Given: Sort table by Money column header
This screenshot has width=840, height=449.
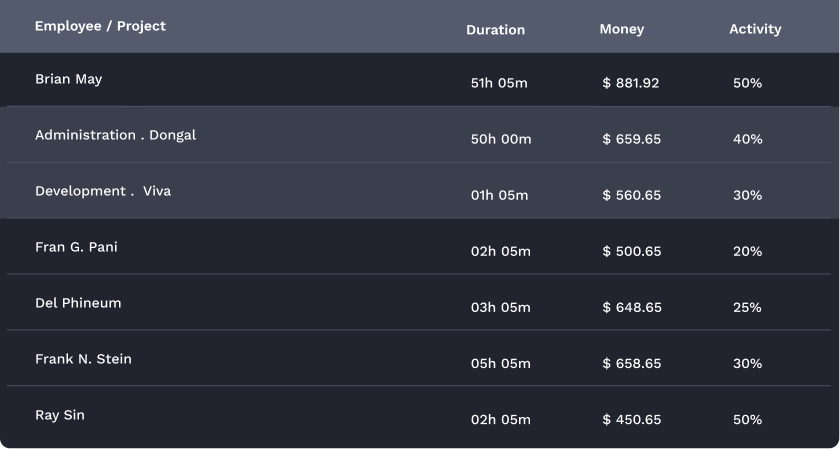Looking at the screenshot, I should (x=621, y=30).
